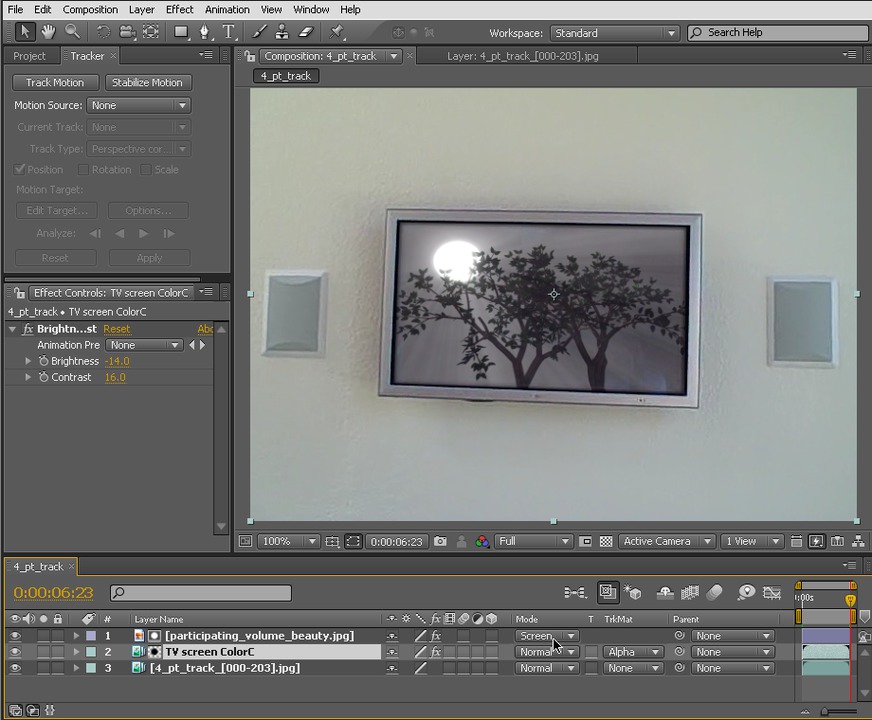Switch to the Project tab

(29, 55)
